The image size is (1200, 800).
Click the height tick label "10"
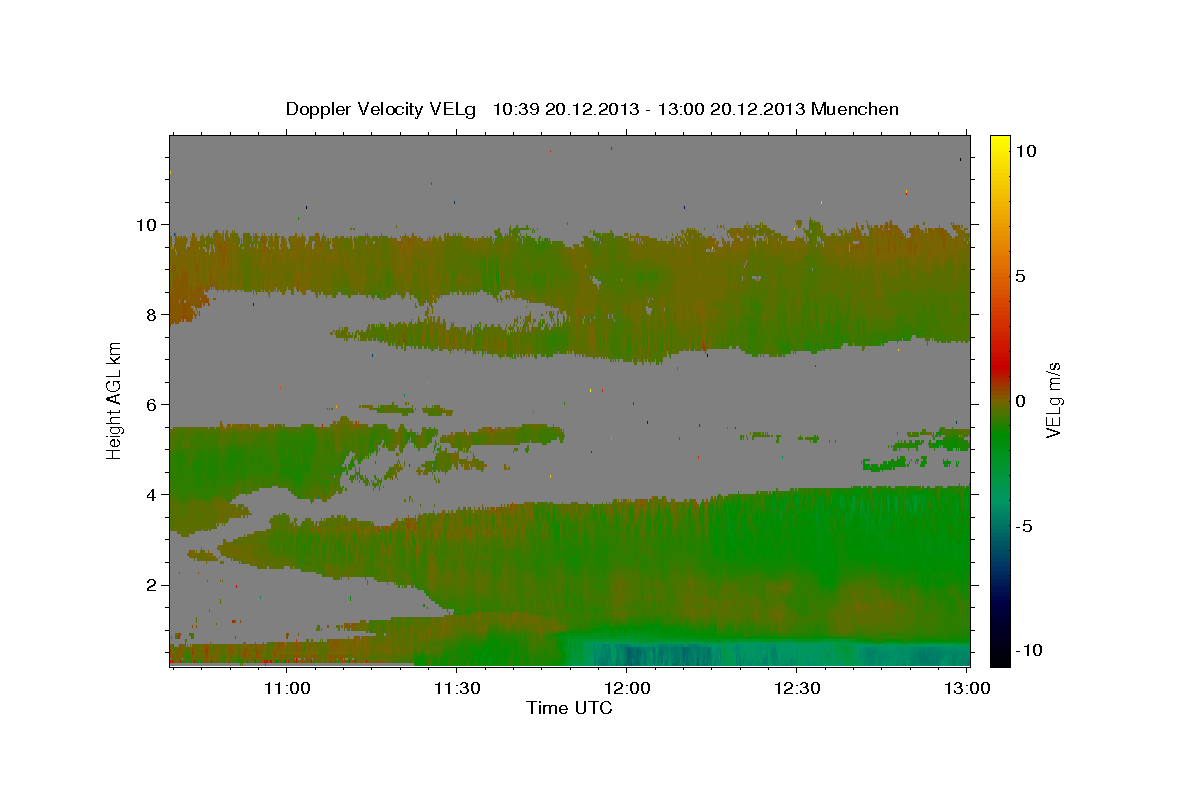pyautogui.click(x=149, y=225)
